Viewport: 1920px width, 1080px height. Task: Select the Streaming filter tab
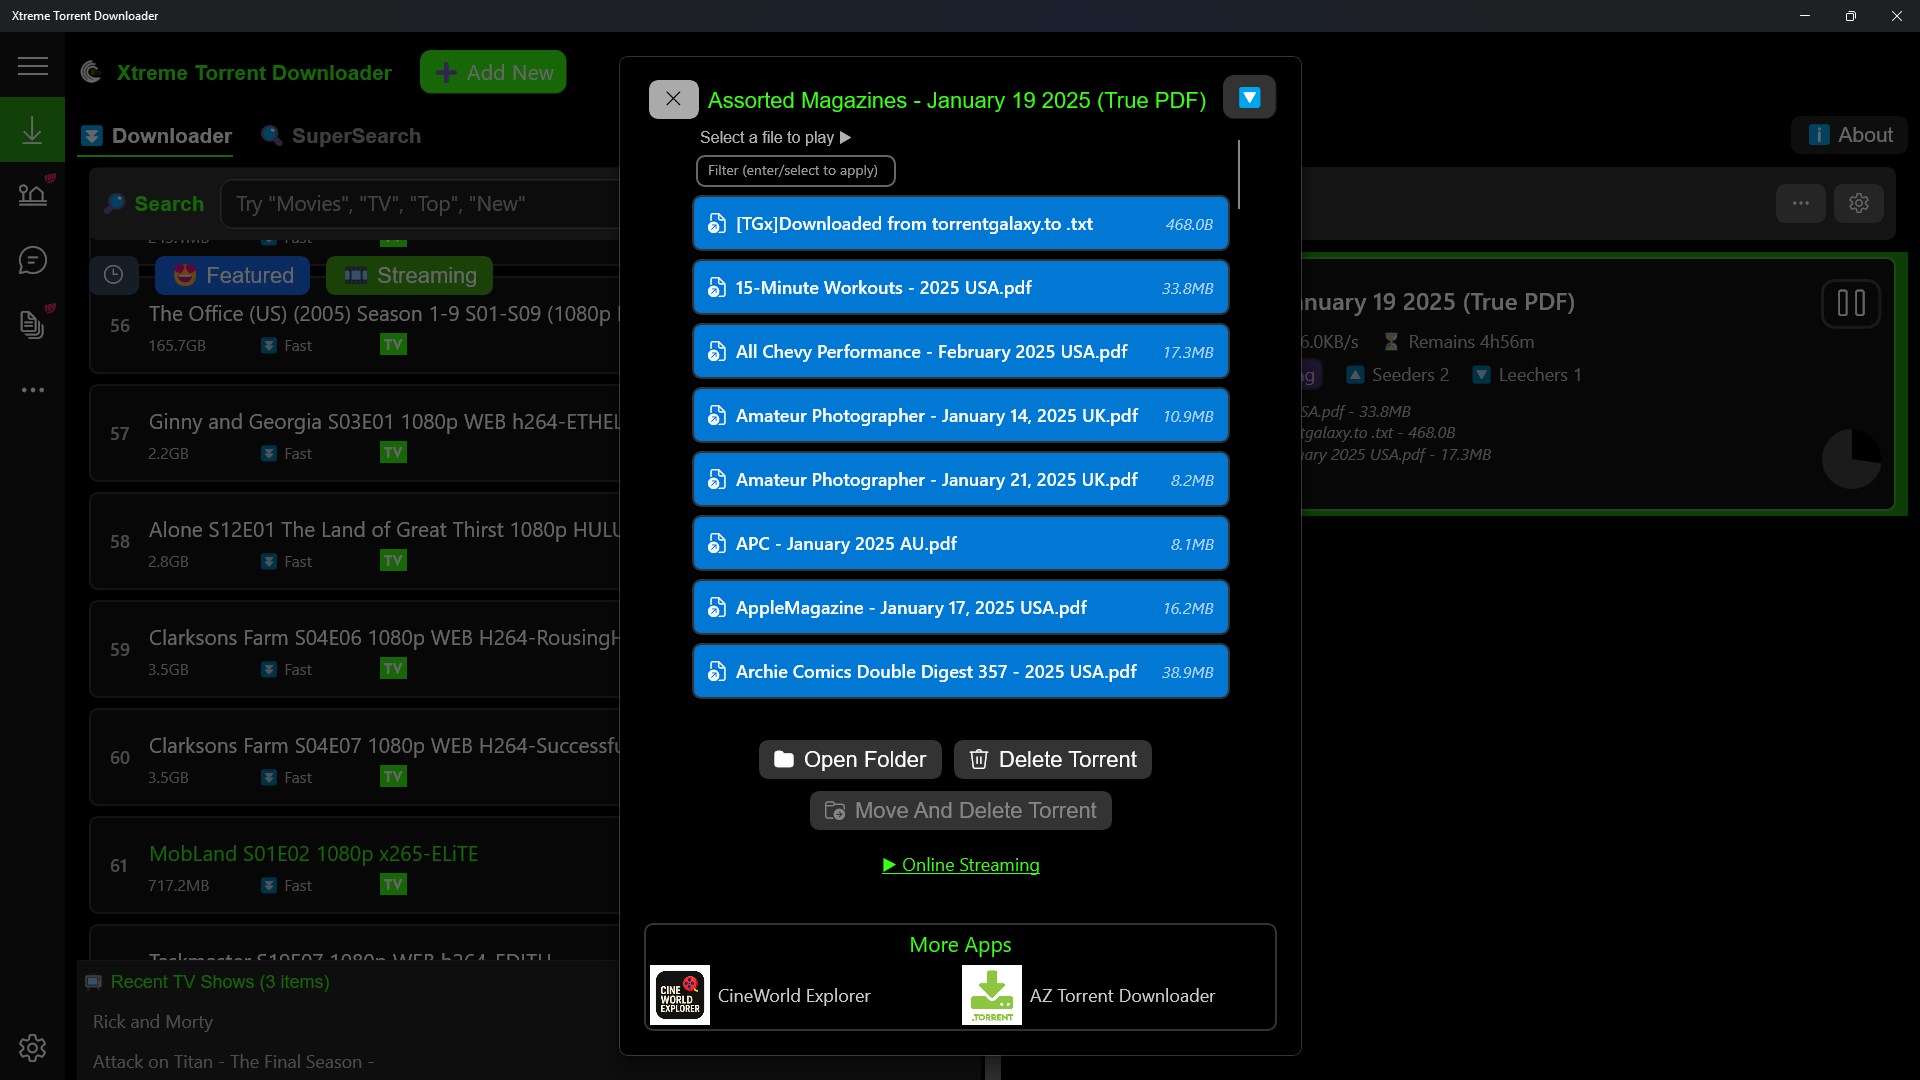409,275
